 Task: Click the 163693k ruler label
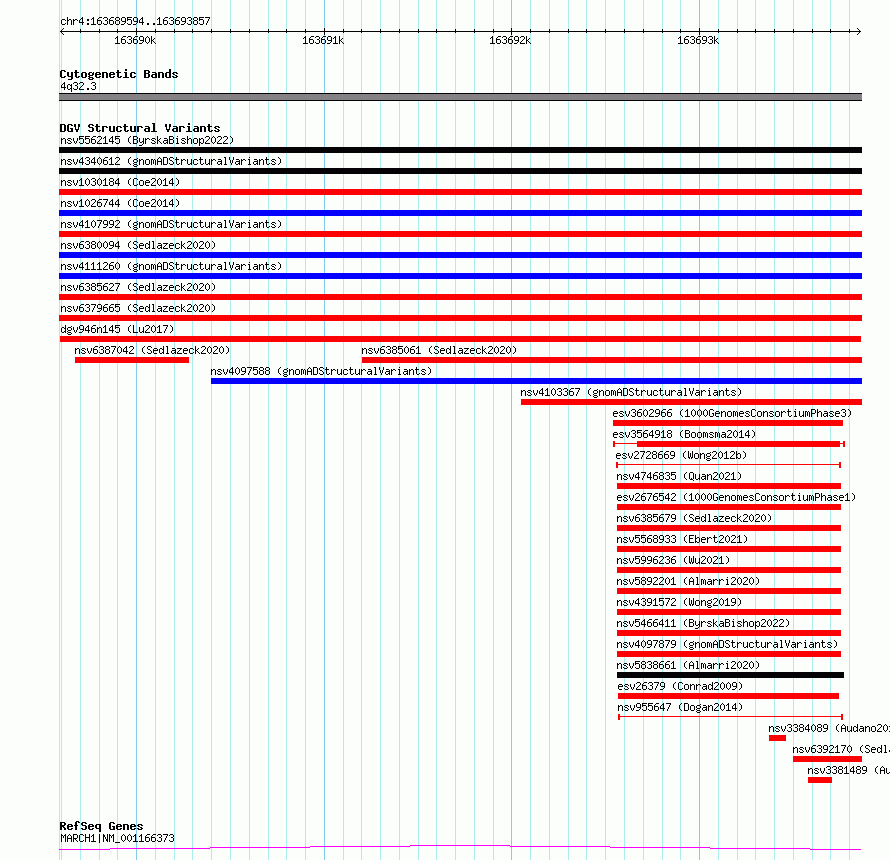pos(698,40)
